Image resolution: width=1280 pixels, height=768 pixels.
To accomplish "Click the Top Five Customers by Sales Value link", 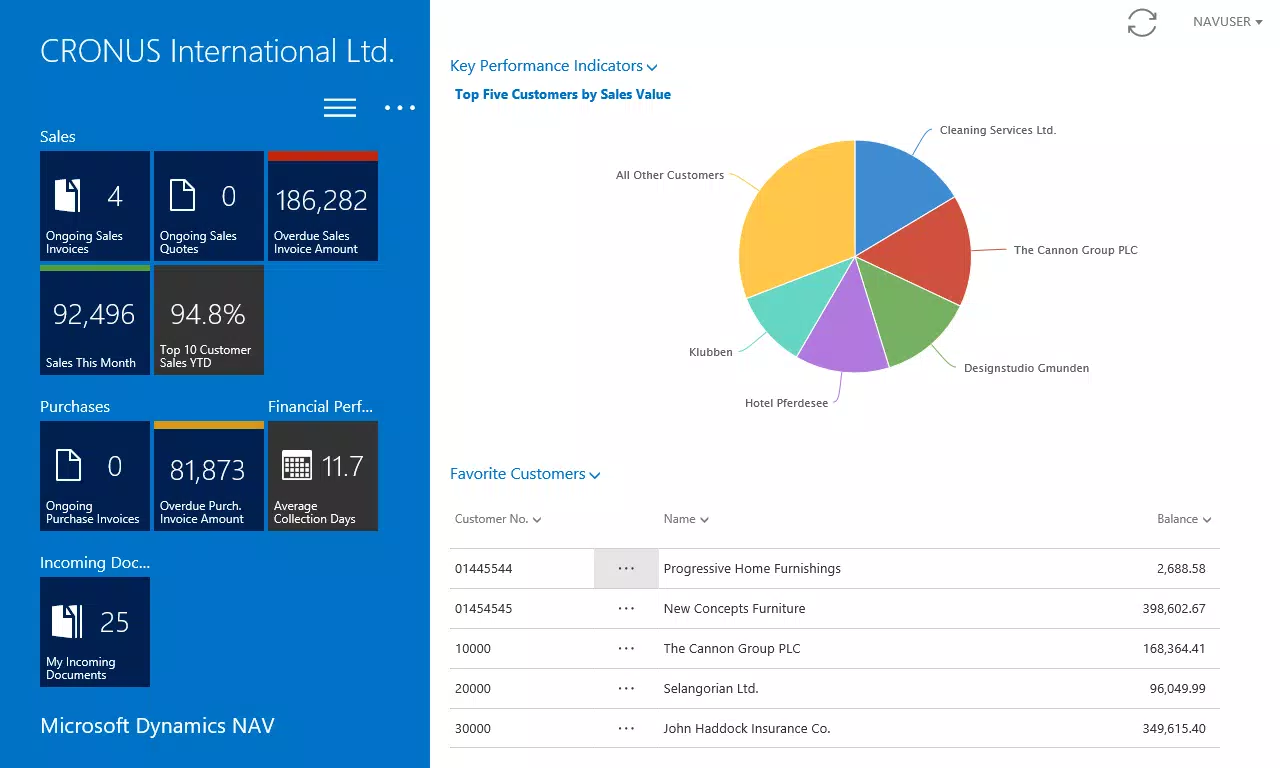I will (x=563, y=94).
